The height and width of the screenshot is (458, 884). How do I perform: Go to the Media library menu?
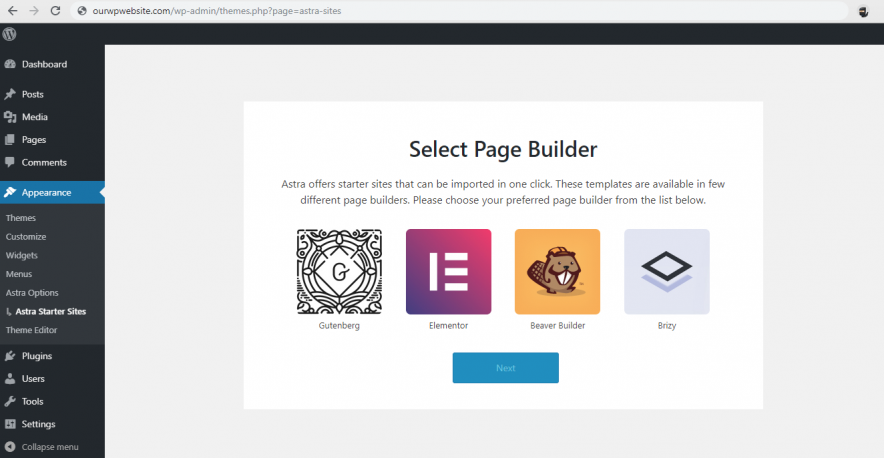(x=34, y=117)
